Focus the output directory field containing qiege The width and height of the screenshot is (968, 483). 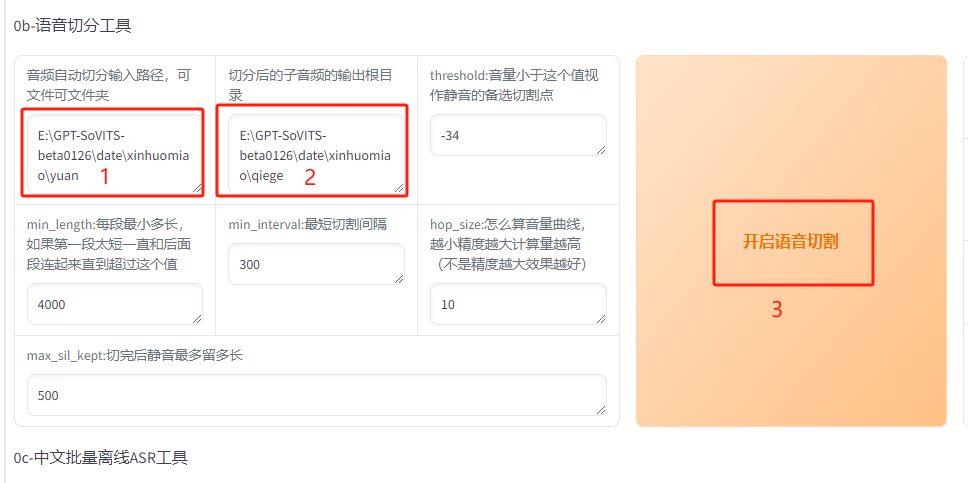317,154
